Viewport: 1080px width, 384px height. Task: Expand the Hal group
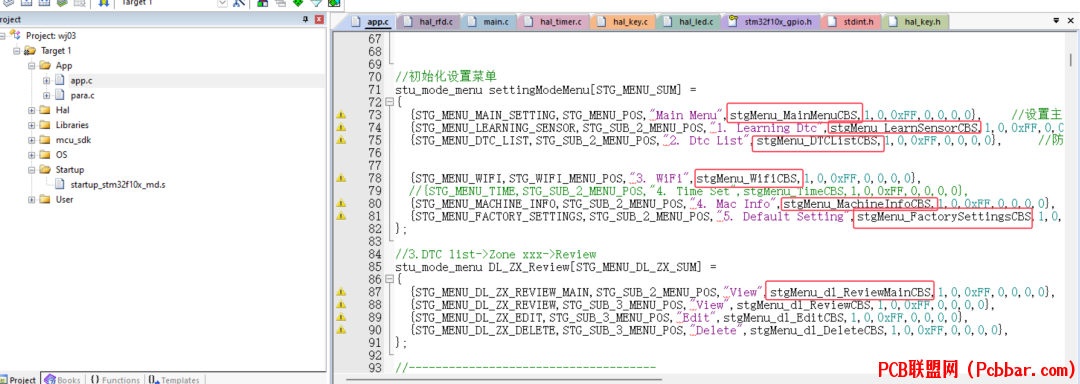pyautogui.click(x=32, y=110)
